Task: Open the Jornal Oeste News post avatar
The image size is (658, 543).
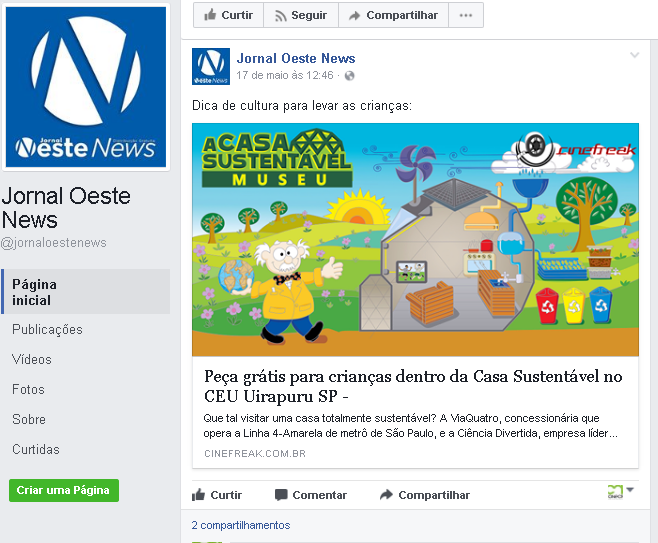Action: 211,66
